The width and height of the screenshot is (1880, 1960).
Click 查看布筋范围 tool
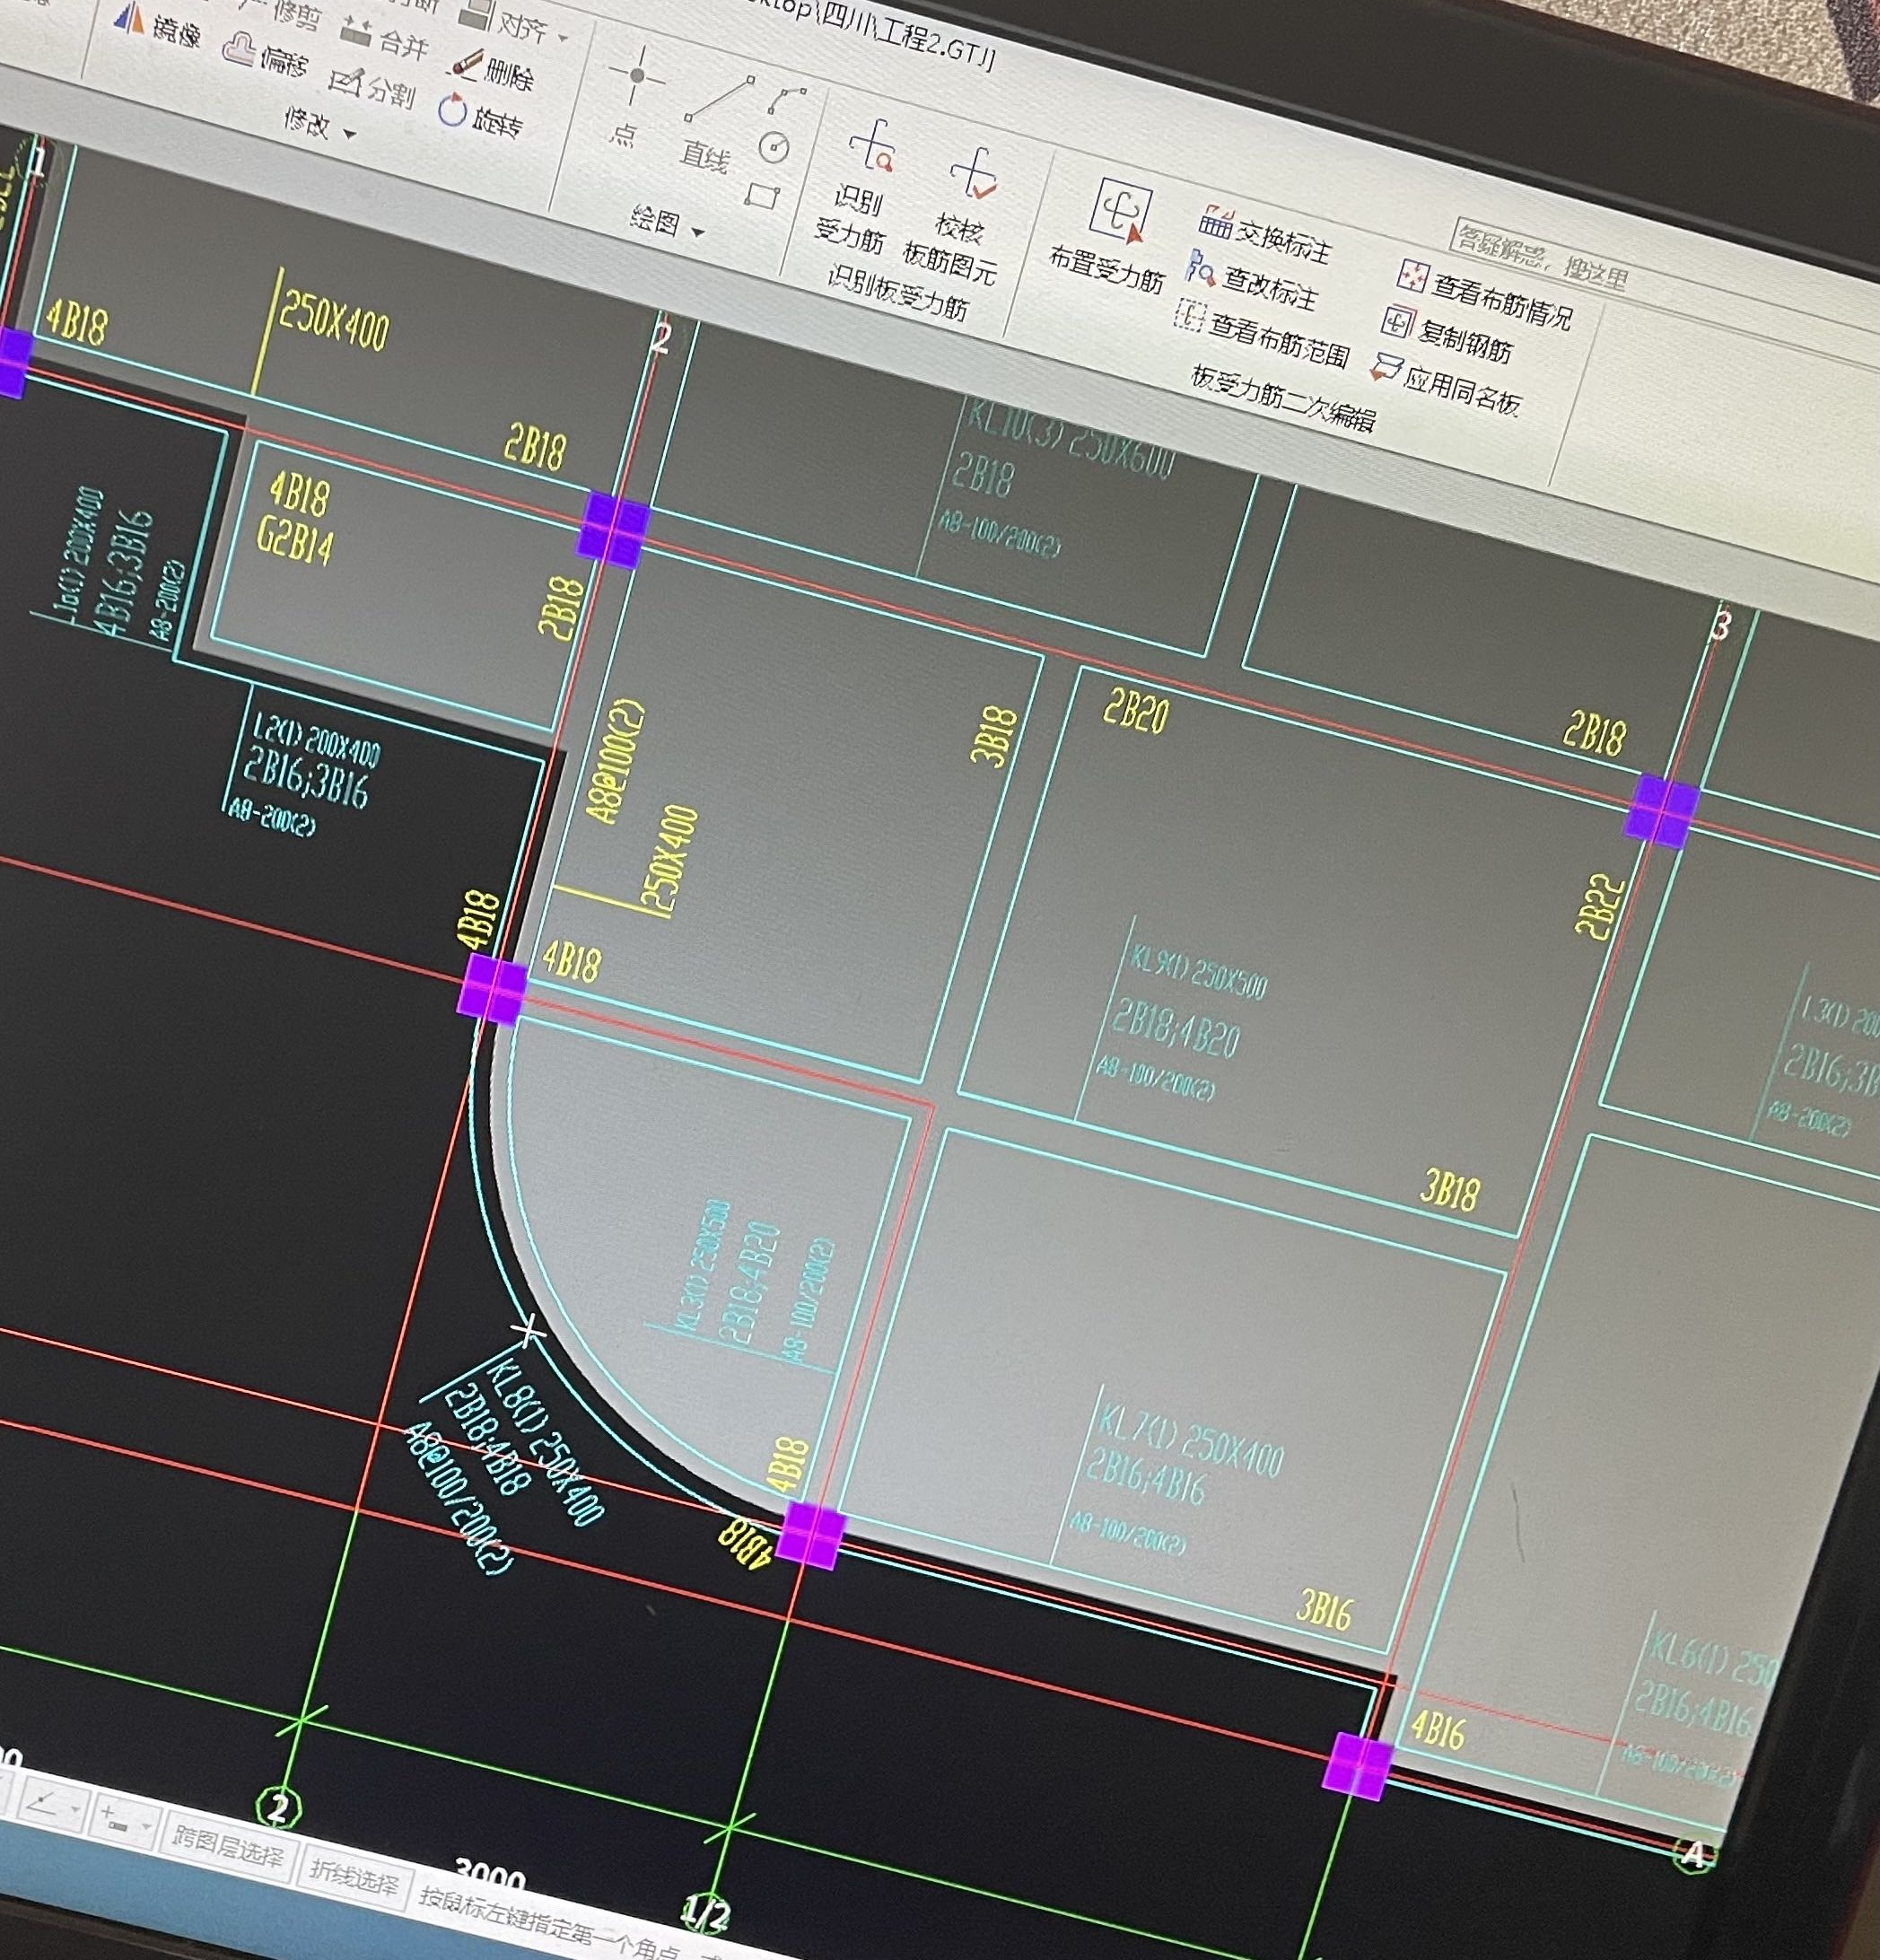1262,334
